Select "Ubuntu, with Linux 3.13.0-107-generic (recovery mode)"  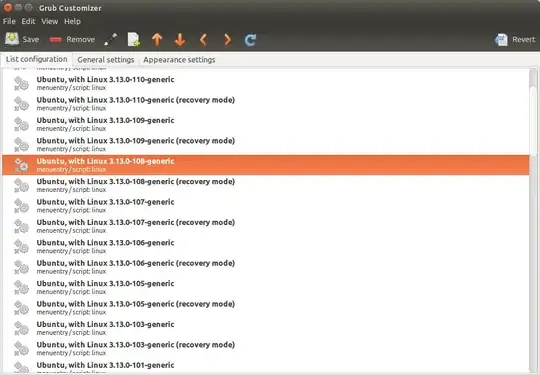(x=136, y=222)
